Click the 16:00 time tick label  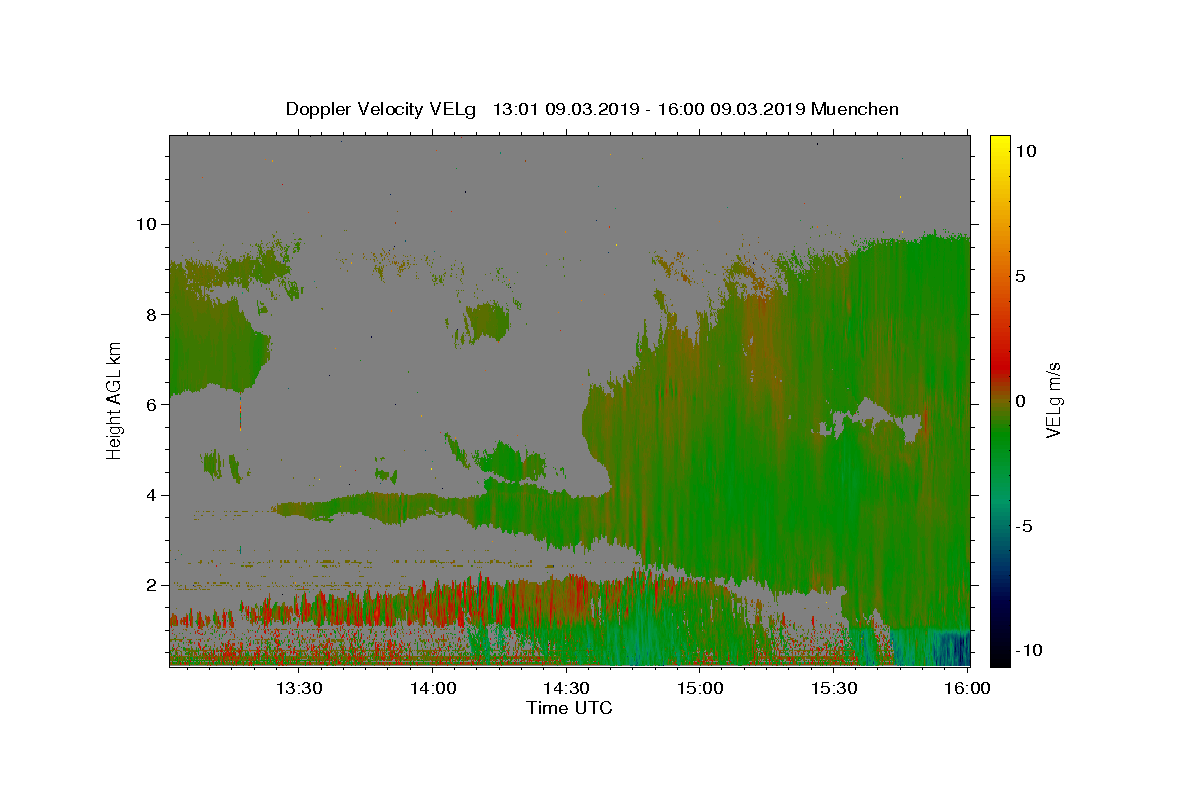pos(967,688)
